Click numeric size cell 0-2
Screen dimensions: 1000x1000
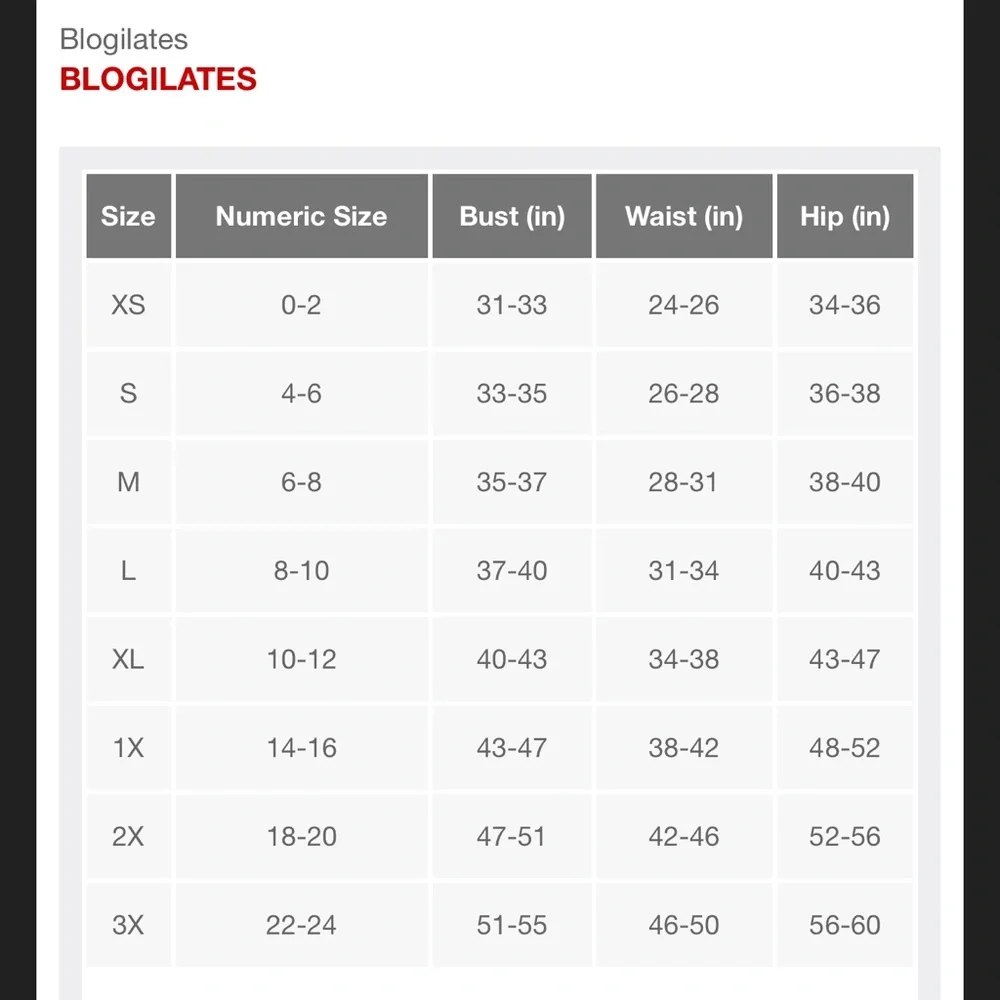301,305
